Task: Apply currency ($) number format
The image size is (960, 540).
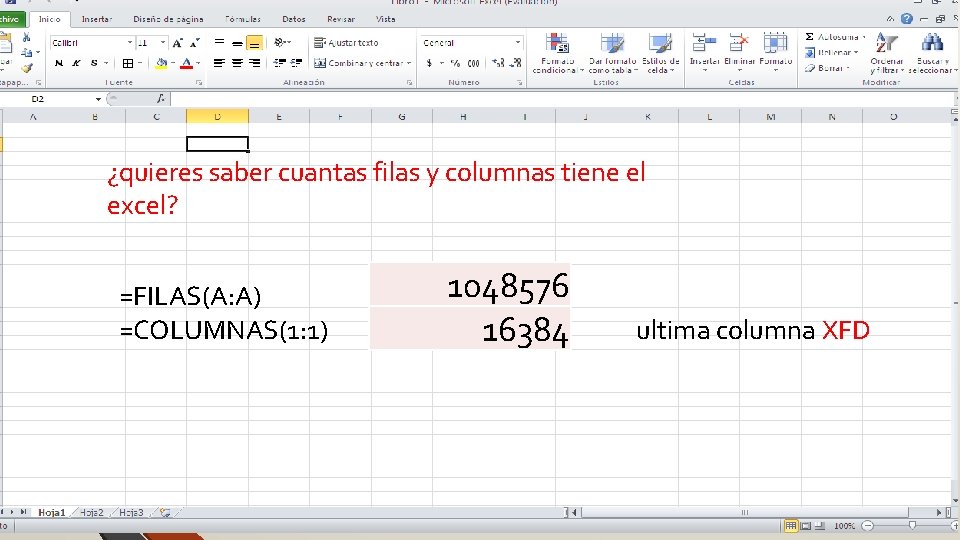Action: click(x=429, y=63)
